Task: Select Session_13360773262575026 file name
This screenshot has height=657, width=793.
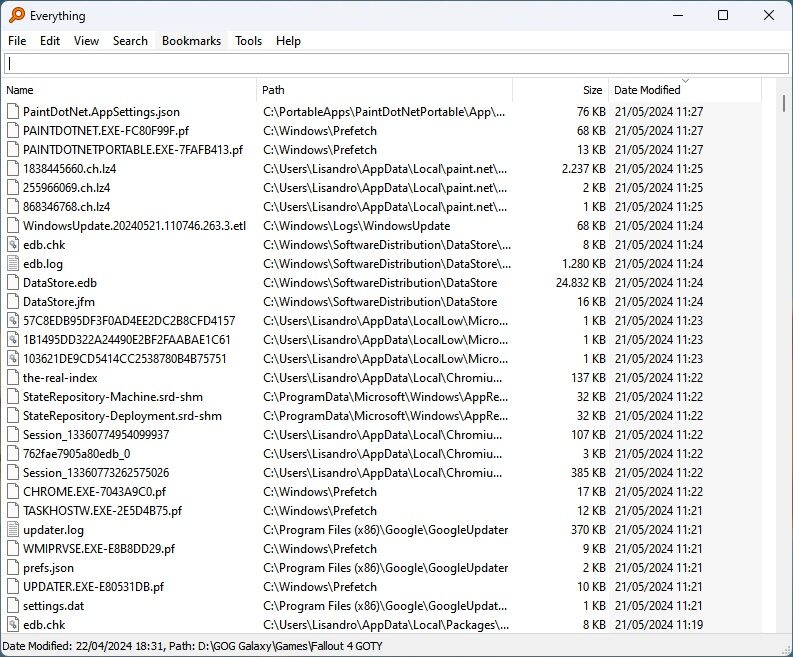Action: tap(96, 473)
